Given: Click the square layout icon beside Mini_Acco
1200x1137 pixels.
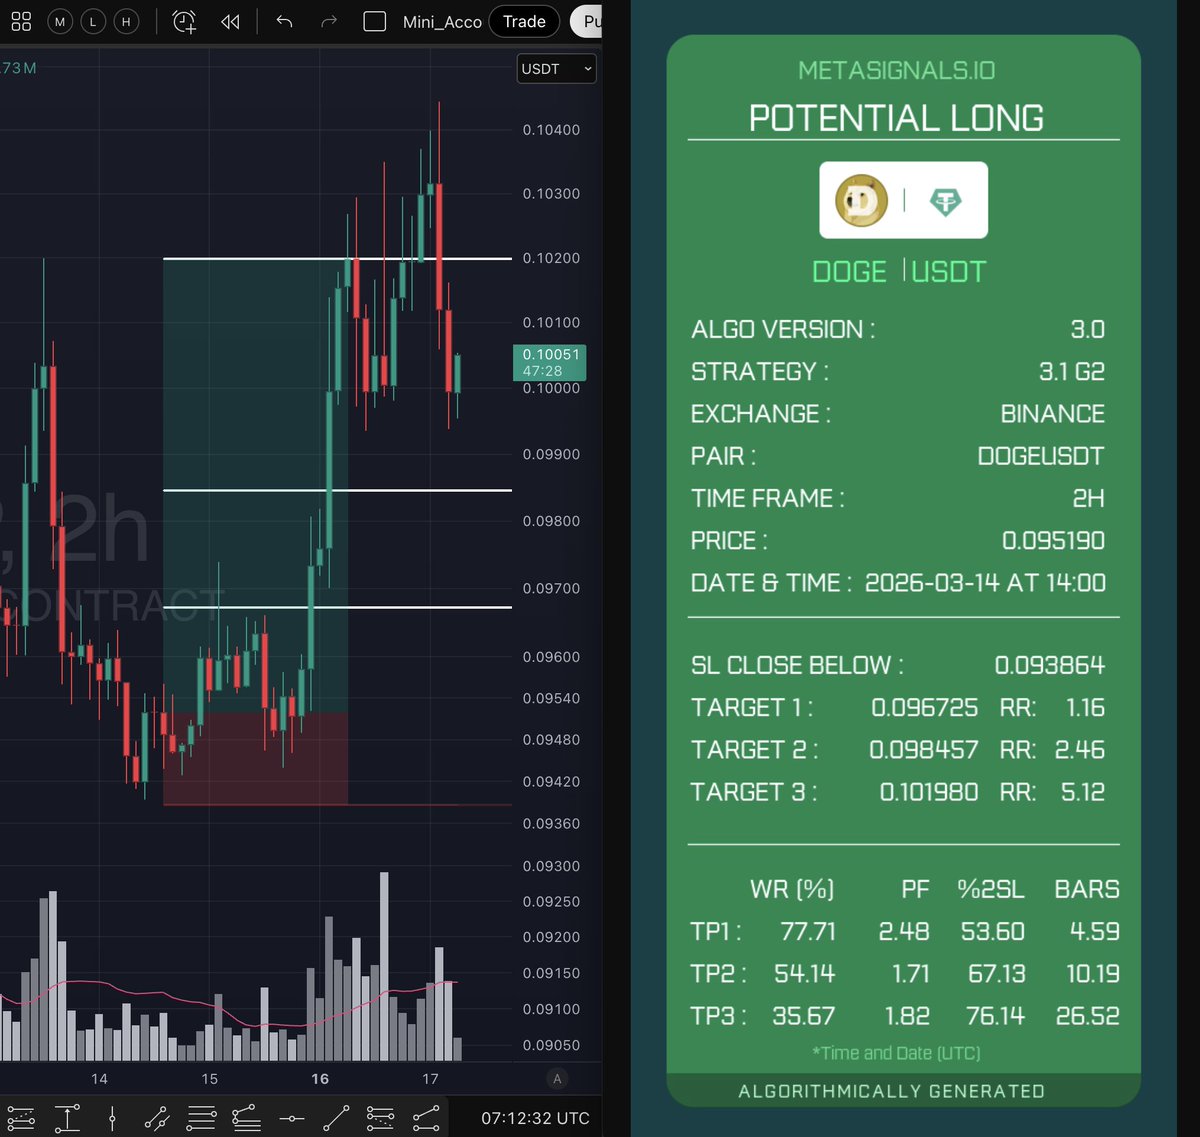Looking at the screenshot, I should [x=375, y=21].
